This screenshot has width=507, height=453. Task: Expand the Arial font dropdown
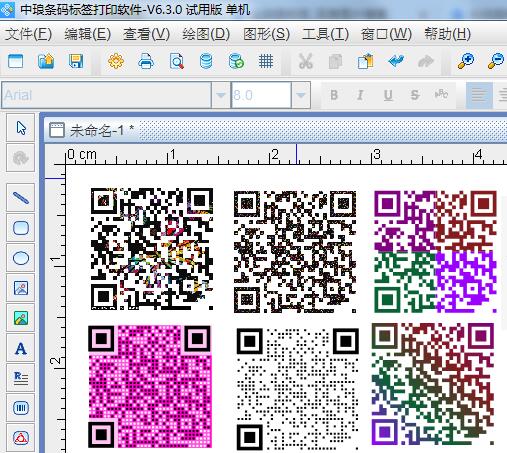(220, 95)
